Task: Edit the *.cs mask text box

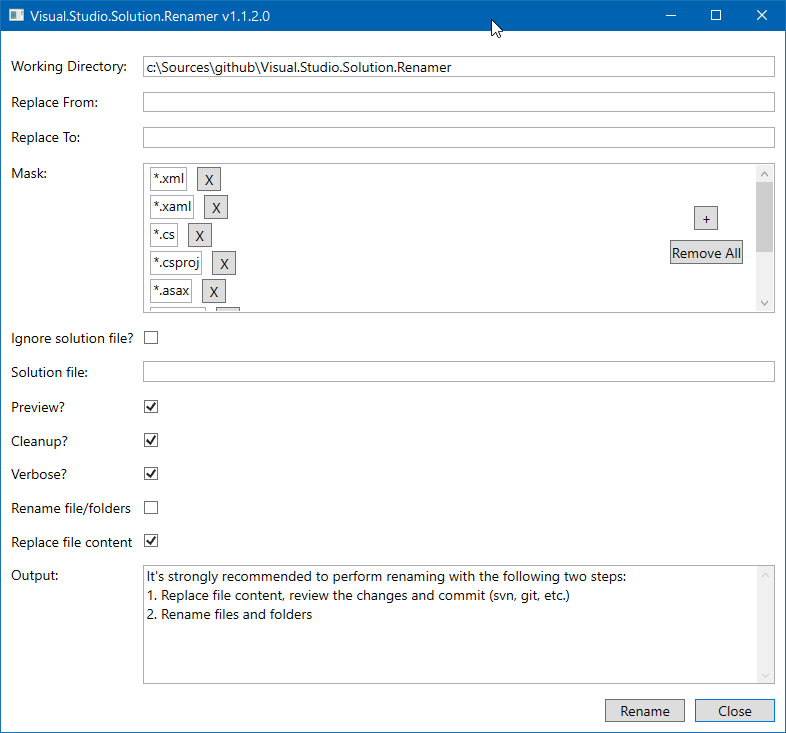Action: [164, 235]
